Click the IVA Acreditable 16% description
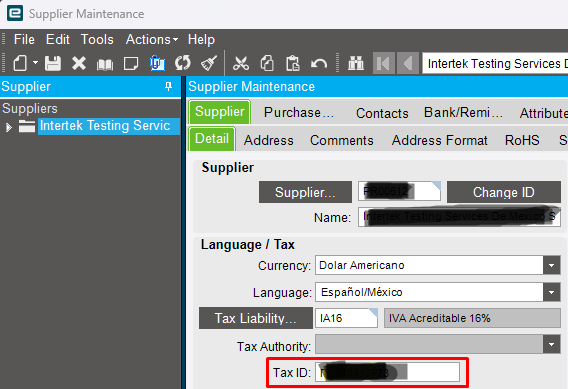The height and width of the screenshot is (389, 568). coord(472,318)
